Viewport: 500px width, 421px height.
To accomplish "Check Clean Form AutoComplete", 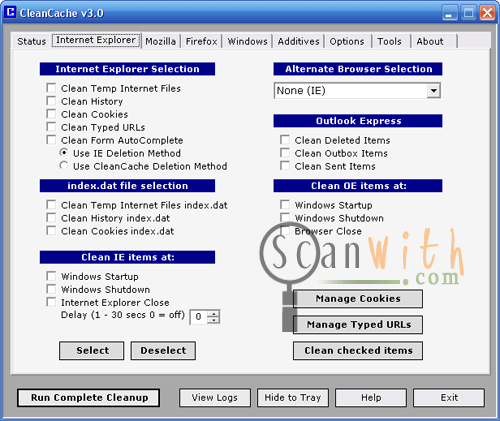I will pyautogui.click(x=51, y=140).
